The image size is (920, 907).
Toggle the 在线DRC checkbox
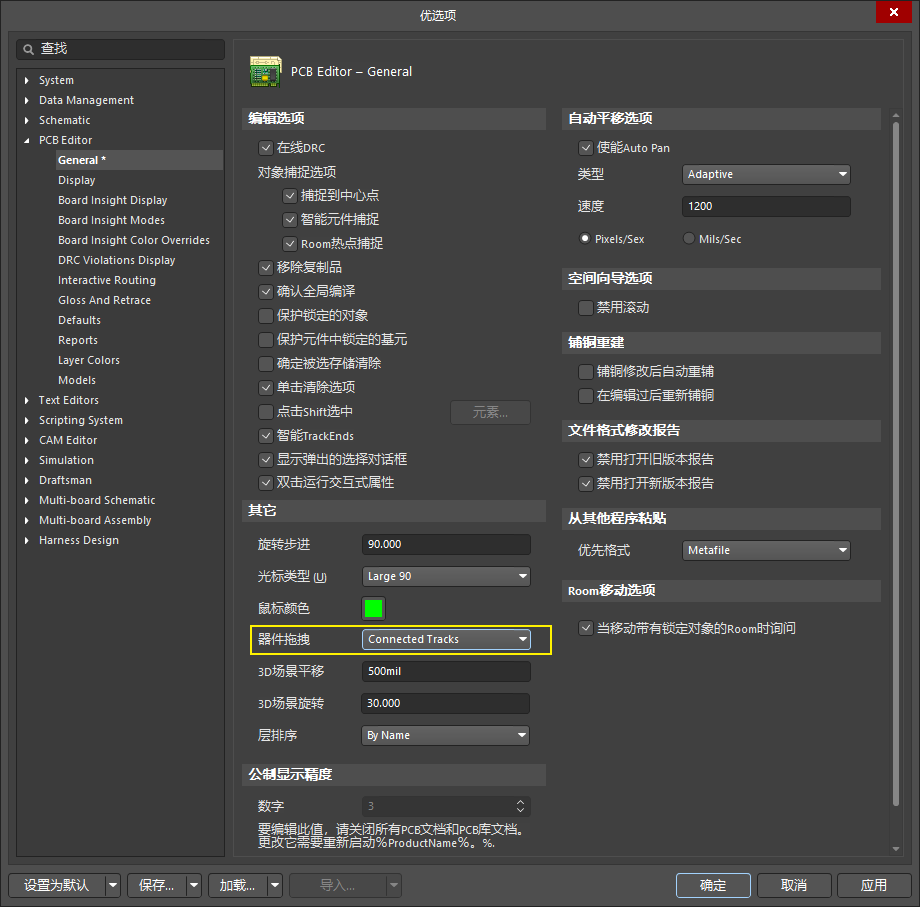coord(266,148)
